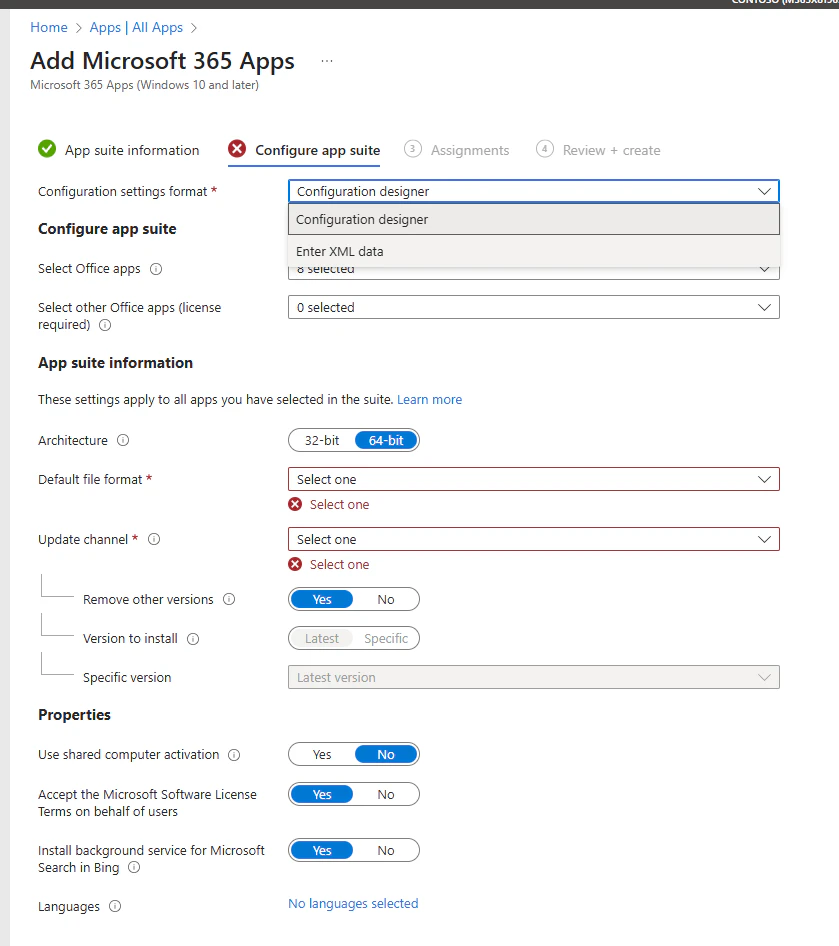Click info icon next to Select Office apps
Screen dimensions: 839x946
[156, 269]
